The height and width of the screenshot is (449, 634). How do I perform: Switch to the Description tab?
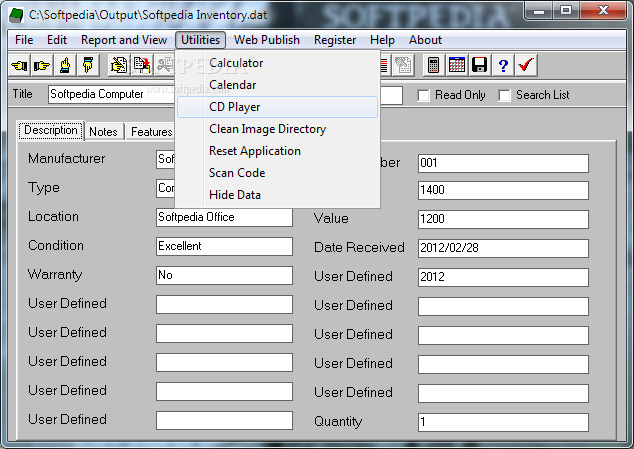51,130
